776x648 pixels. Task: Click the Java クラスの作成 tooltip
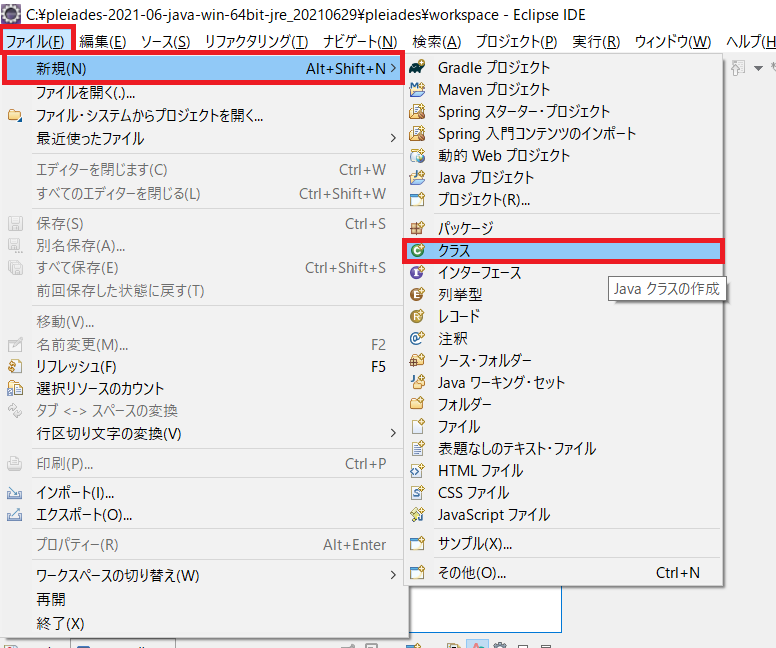click(667, 289)
